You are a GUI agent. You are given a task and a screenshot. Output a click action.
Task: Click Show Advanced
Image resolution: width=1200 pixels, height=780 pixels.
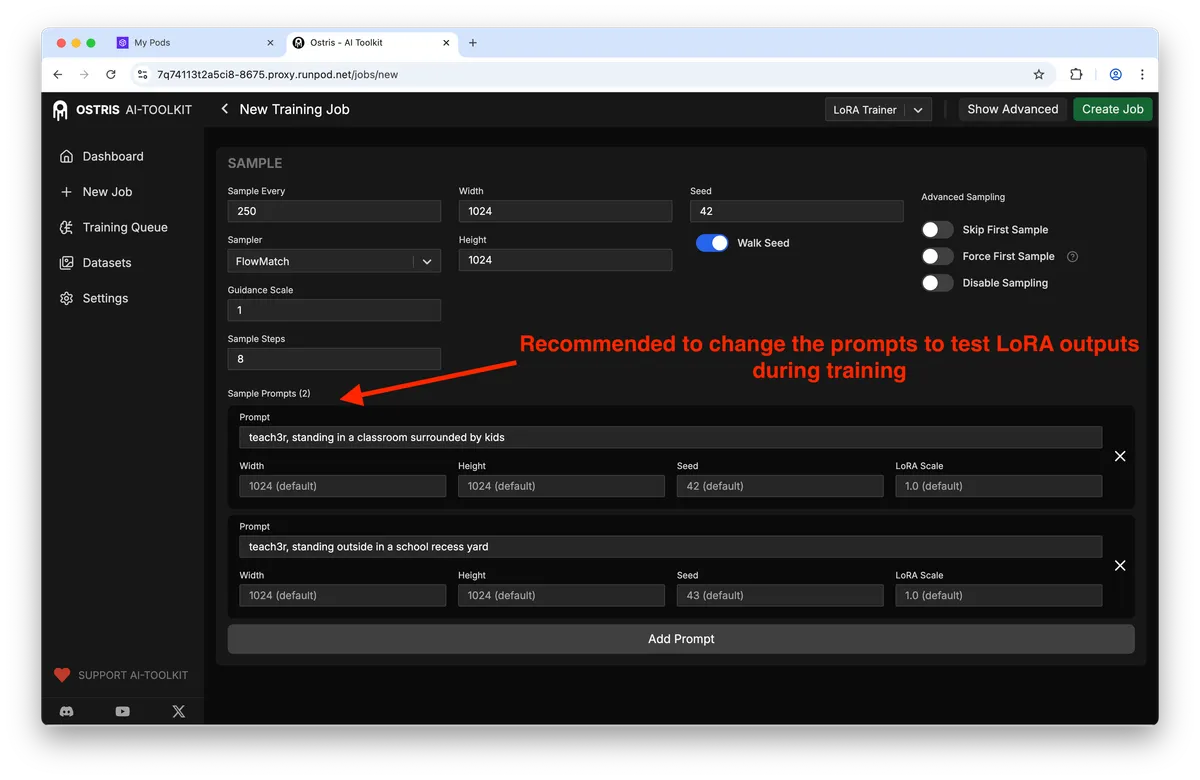[x=1012, y=109]
